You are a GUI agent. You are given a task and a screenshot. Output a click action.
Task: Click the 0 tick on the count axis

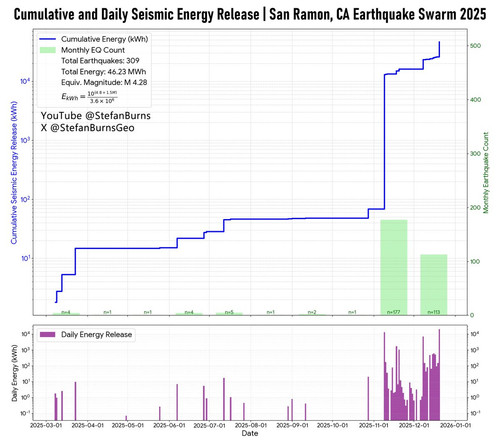[471, 315]
